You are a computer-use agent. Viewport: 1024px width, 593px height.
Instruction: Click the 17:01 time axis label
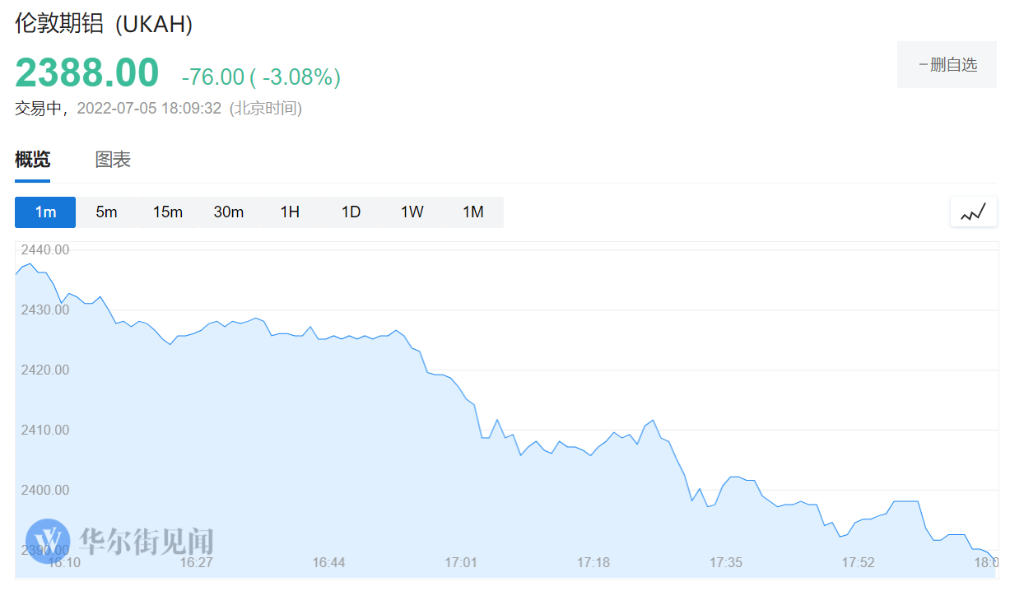point(461,563)
